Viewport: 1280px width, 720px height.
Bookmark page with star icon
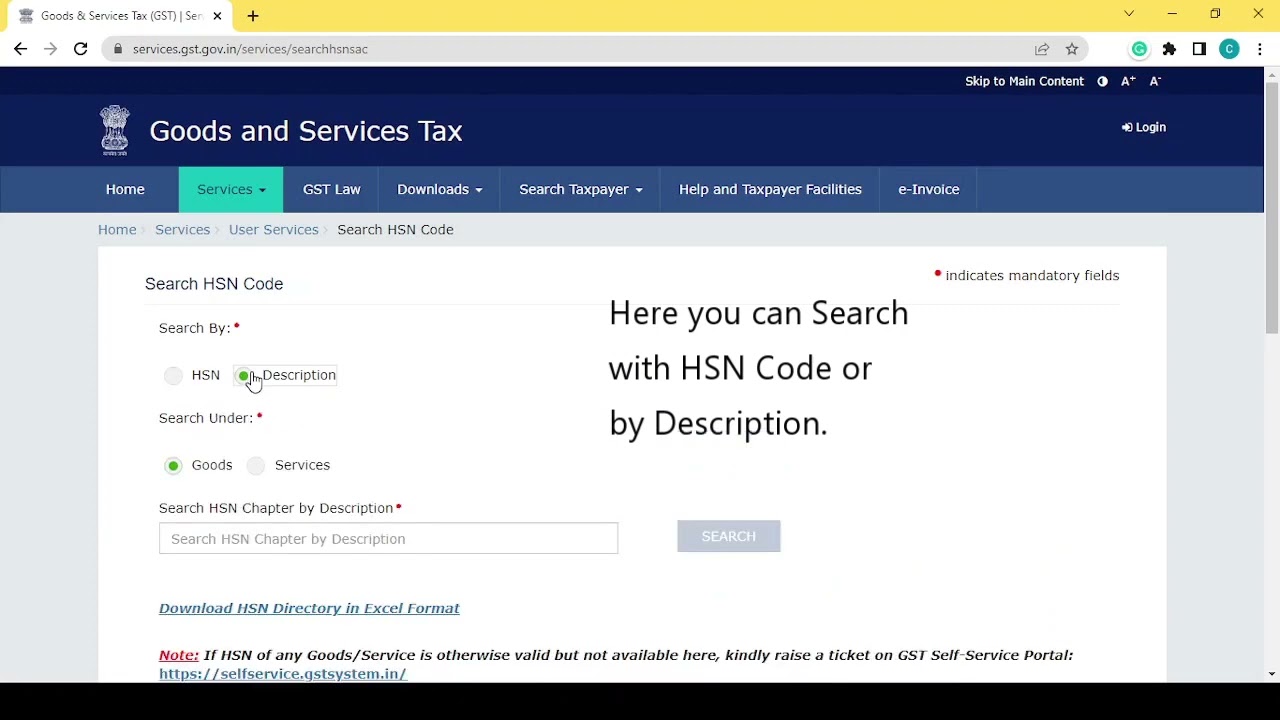pyautogui.click(x=1072, y=49)
